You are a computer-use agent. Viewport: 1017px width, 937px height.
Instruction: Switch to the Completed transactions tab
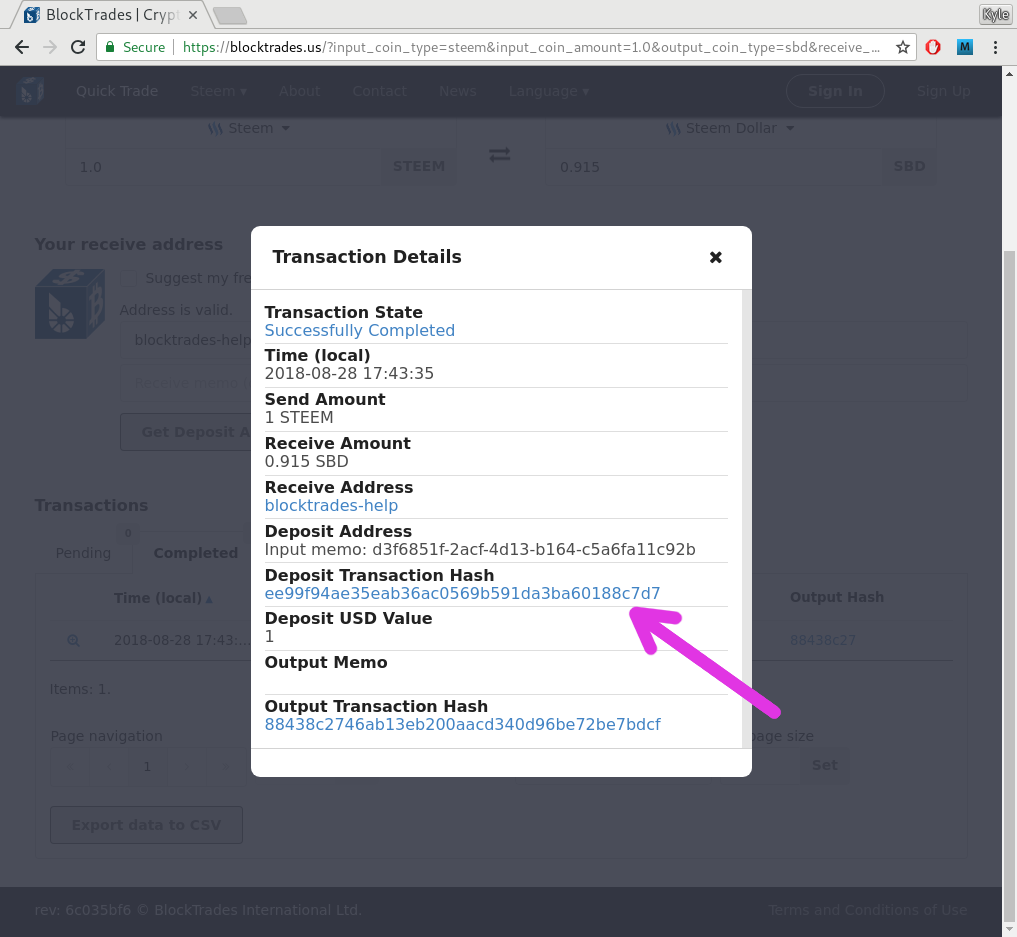pyautogui.click(x=195, y=553)
